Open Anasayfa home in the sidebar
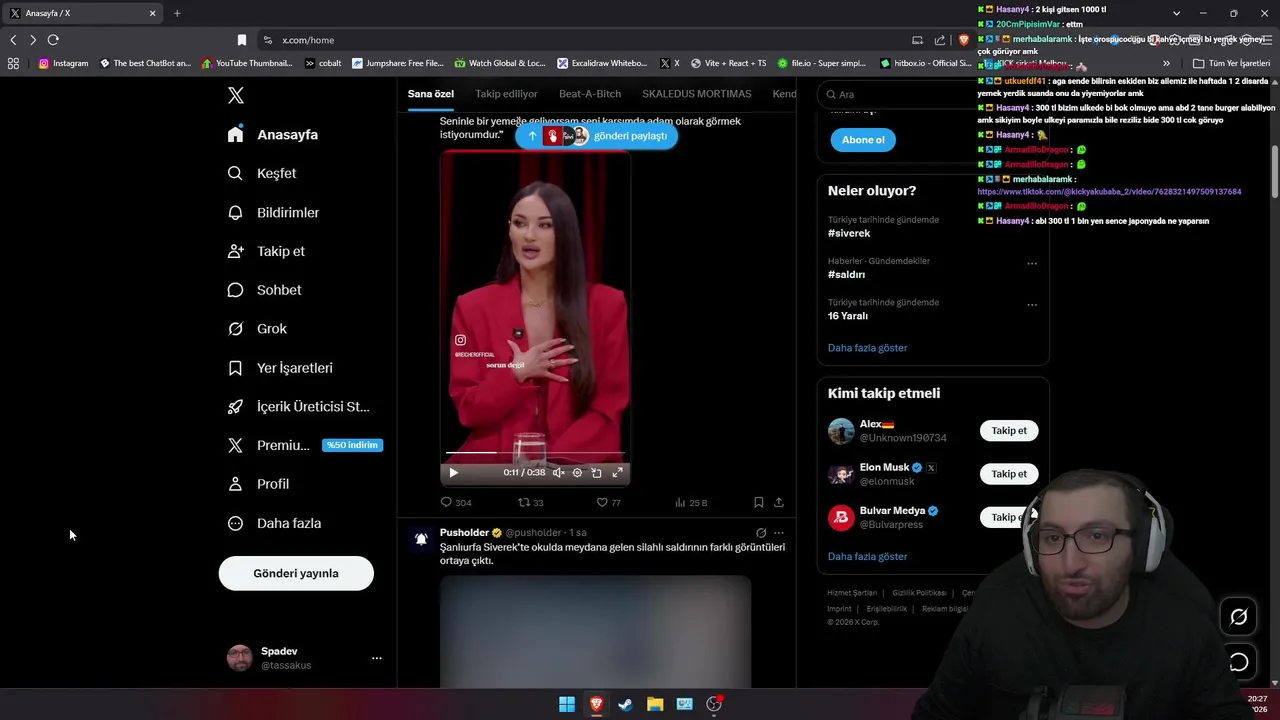The height and width of the screenshot is (720, 1280). click(x=273, y=134)
